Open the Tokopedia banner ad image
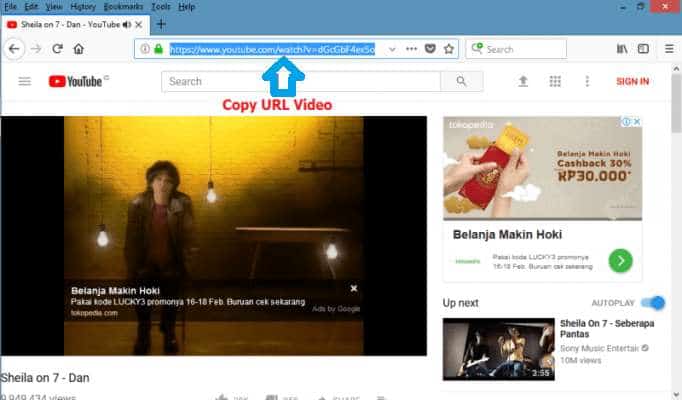 (x=542, y=168)
